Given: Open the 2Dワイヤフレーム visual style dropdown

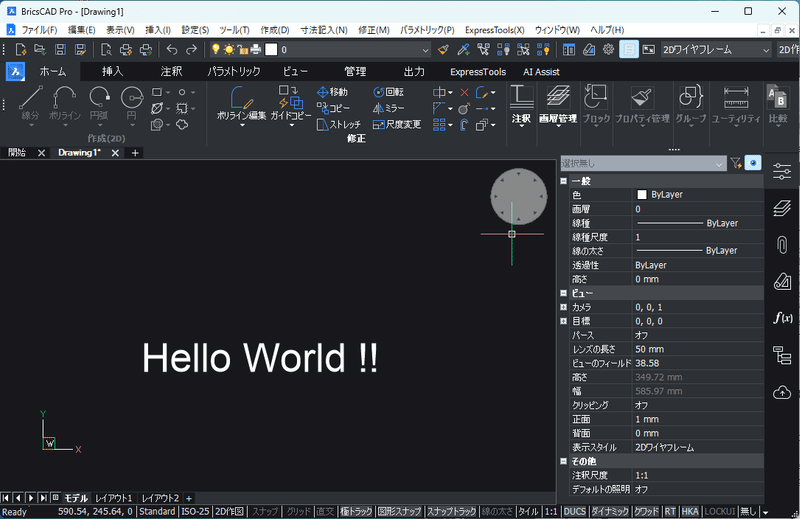Looking at the screenshot, I should [765, 50].
